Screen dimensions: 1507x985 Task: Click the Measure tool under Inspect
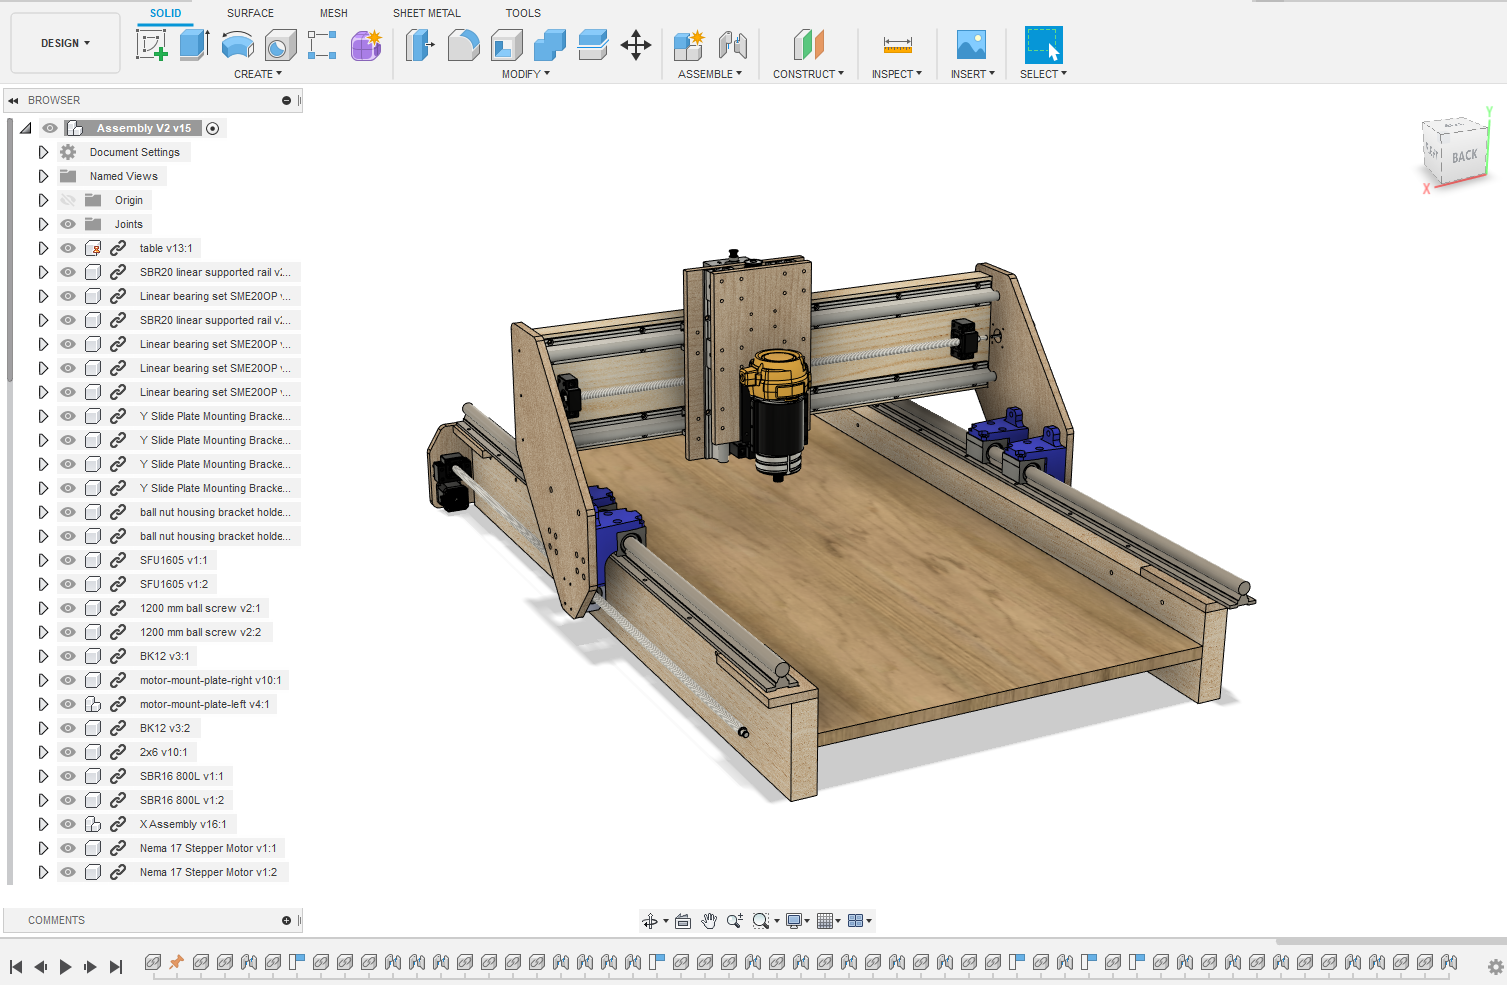(897, 45)
